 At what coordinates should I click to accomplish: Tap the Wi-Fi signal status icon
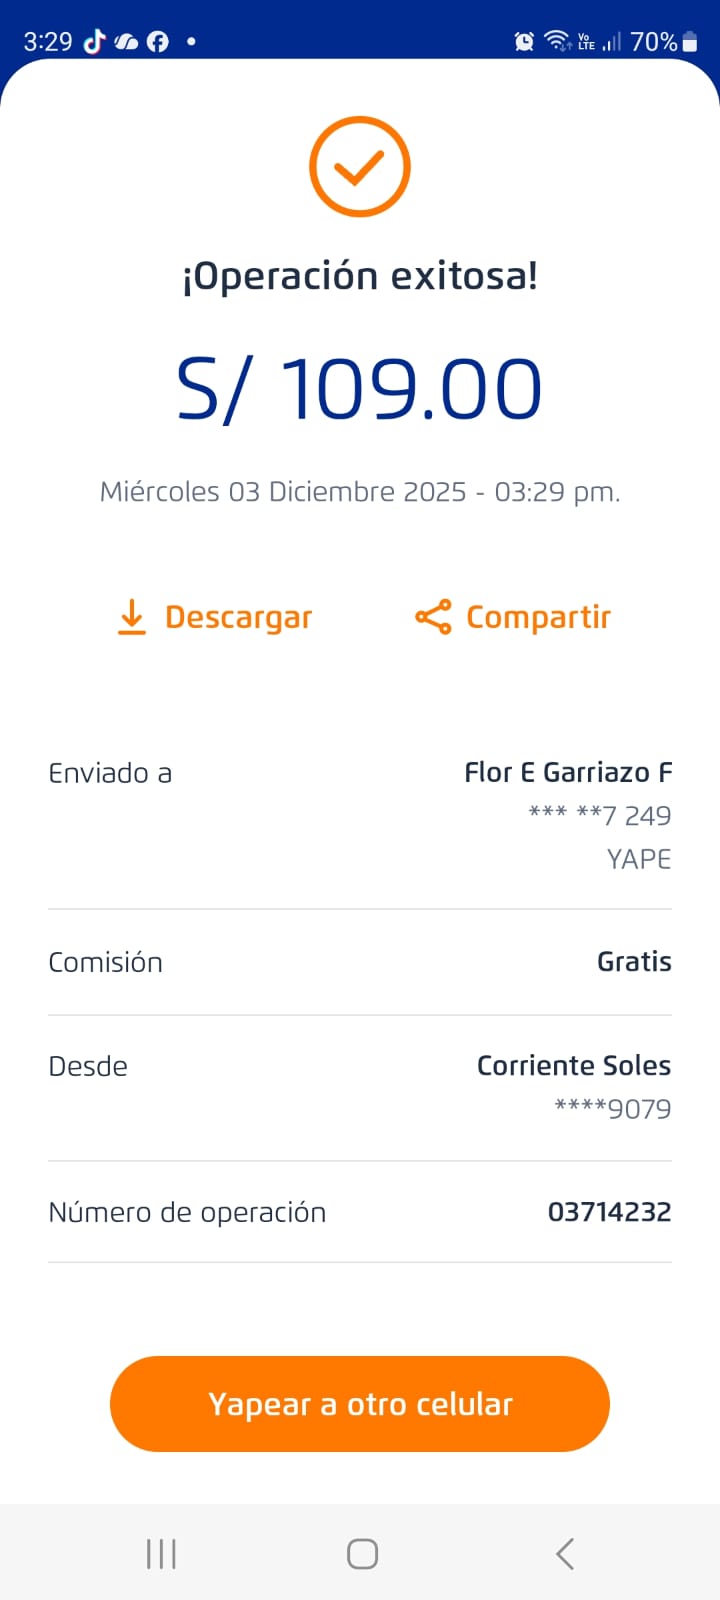(x=556, y=41)
